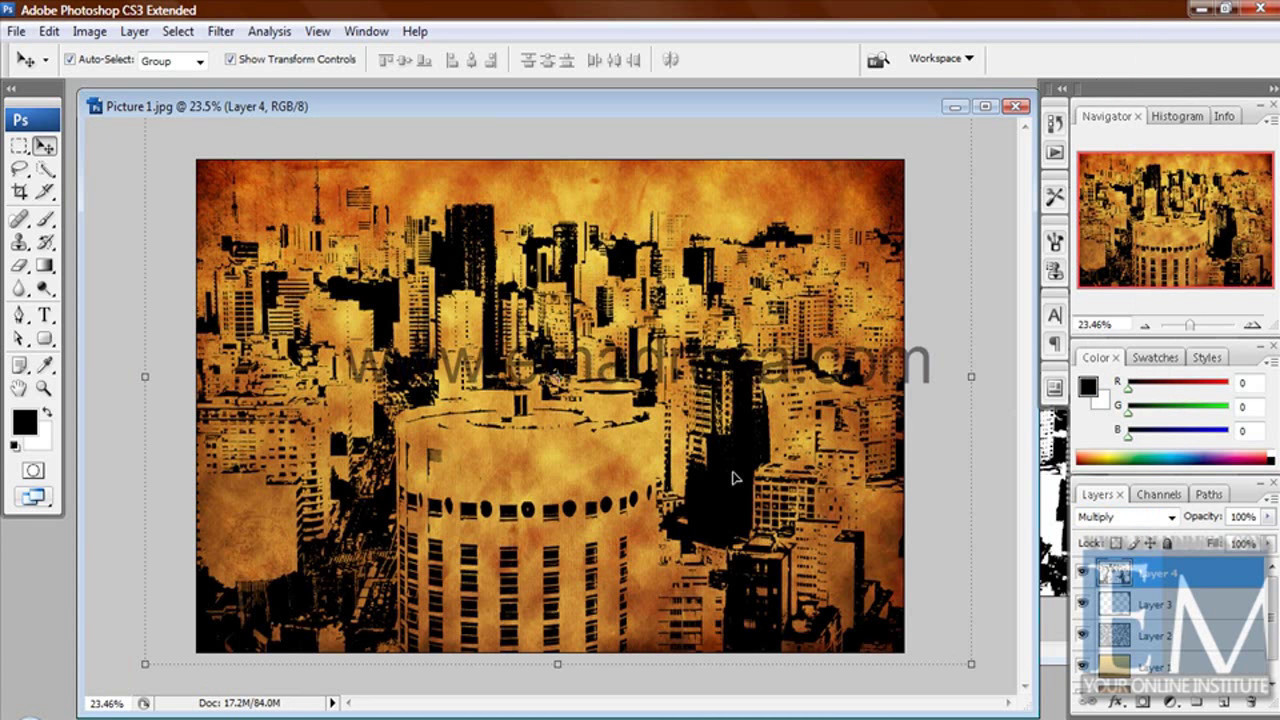Select the Eraser tool
Image resolution: width=1280 pixels, height=720 pixels.
pos(19,266)
